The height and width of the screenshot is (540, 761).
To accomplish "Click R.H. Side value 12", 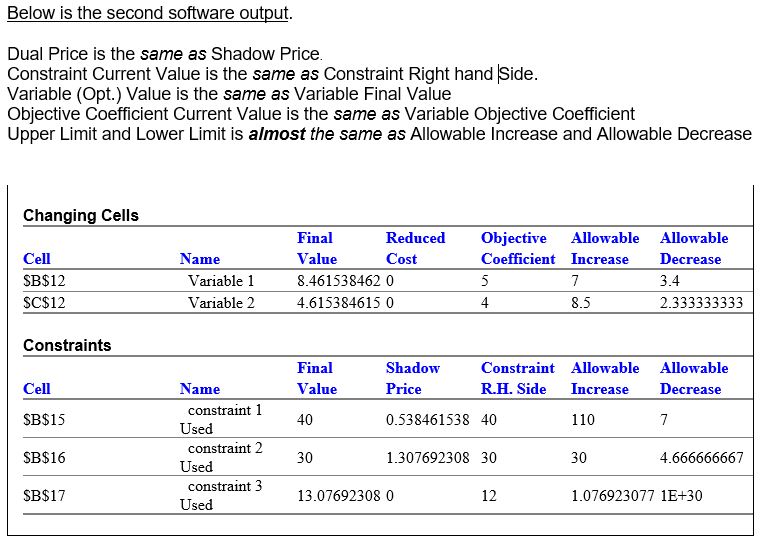I will (x=489, y=496).
